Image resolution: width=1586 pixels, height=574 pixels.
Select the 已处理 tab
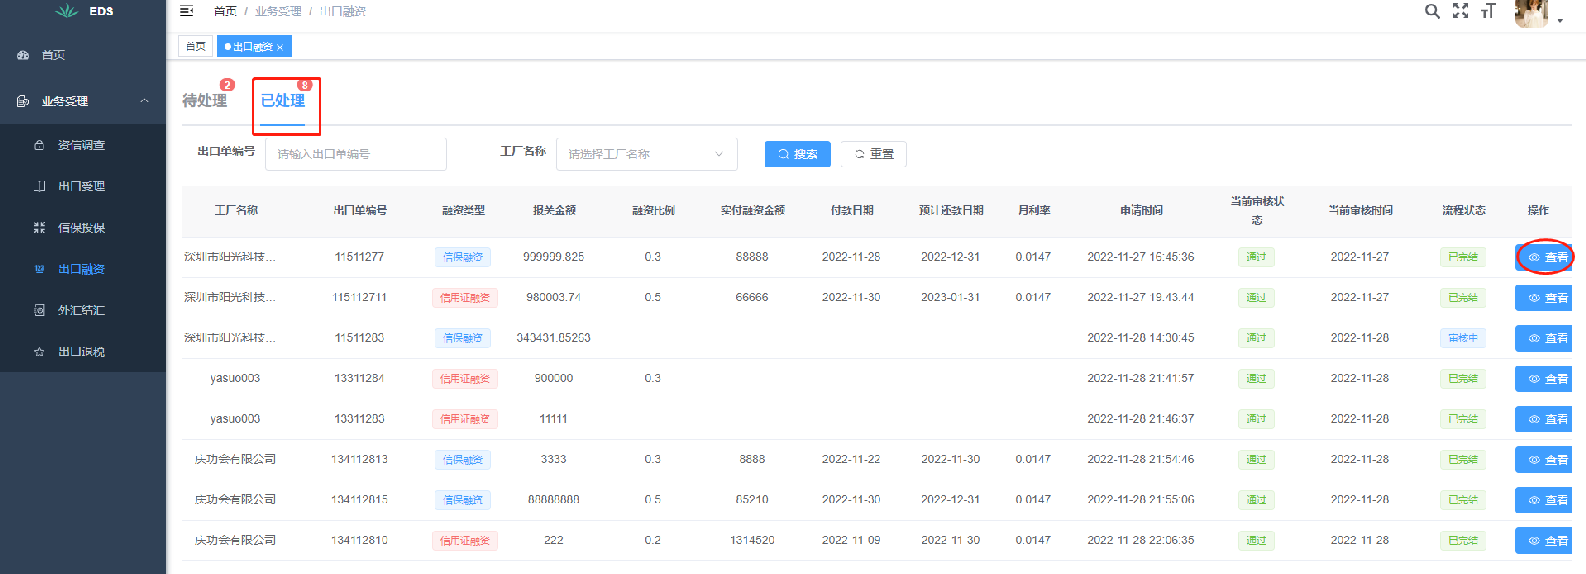(x=283, y=100)
